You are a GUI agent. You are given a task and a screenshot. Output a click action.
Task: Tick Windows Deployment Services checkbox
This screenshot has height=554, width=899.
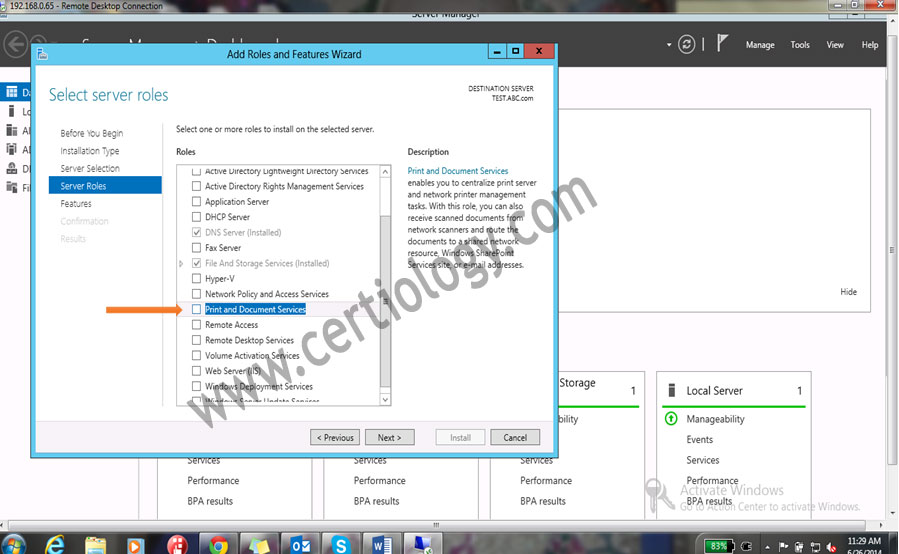(196, 387)
